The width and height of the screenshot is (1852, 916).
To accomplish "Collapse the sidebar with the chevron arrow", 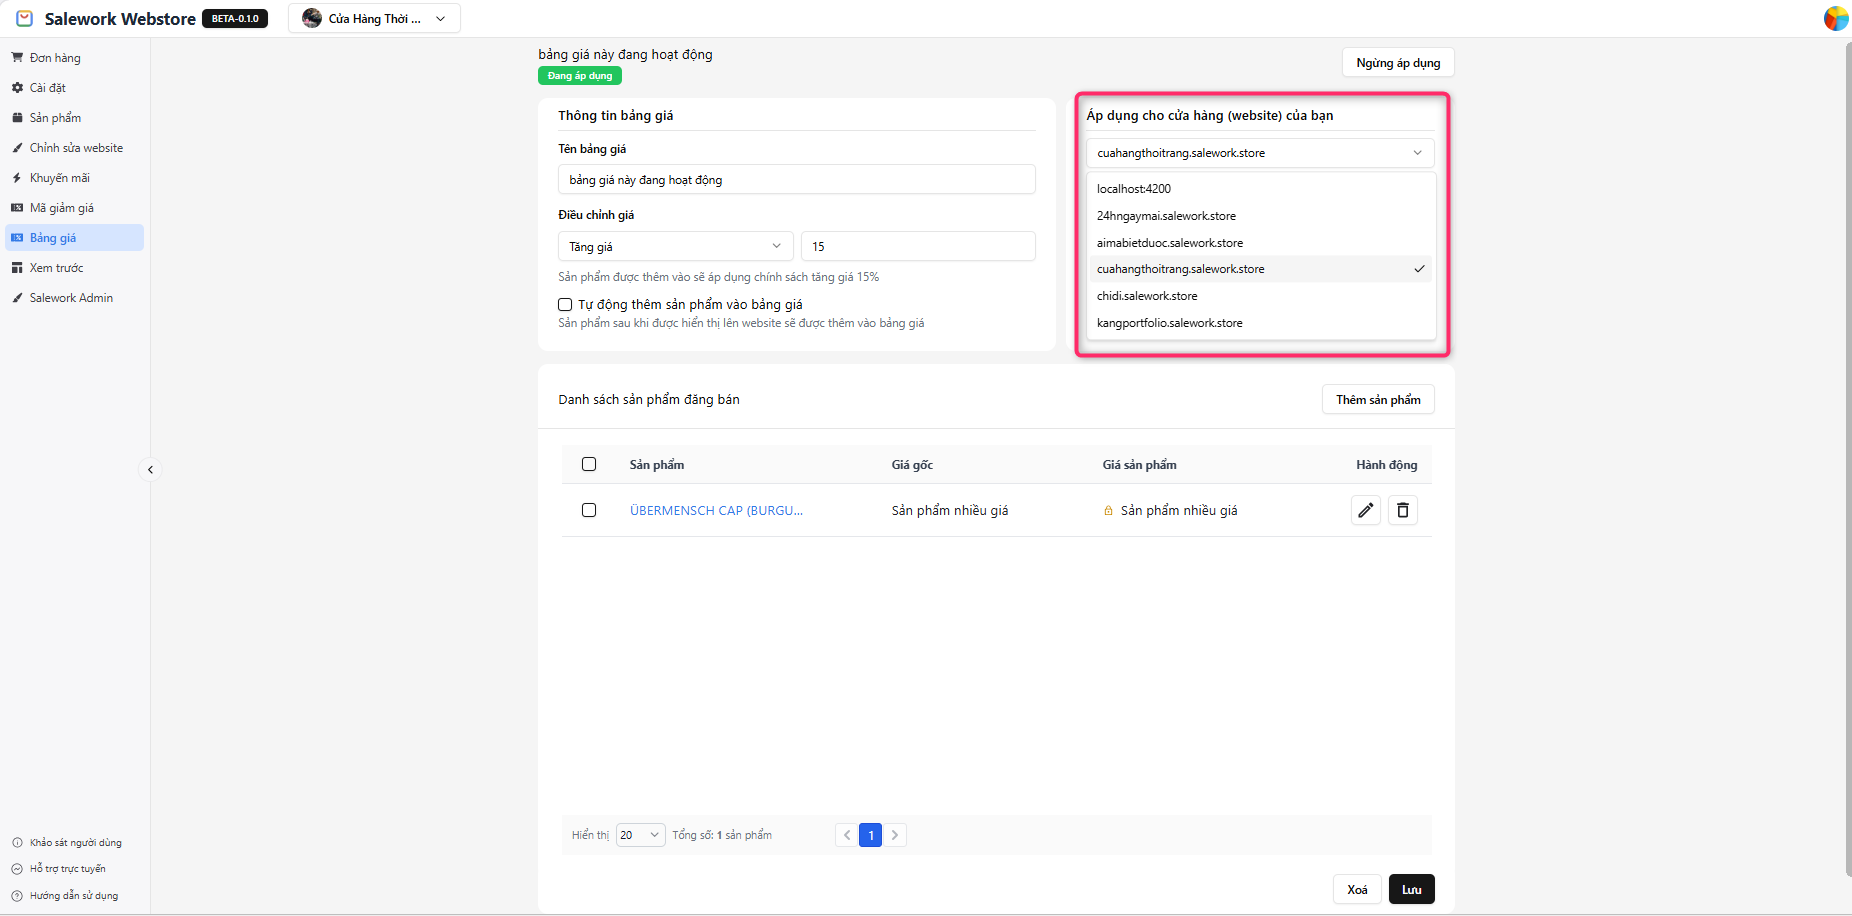I will 150,470.
